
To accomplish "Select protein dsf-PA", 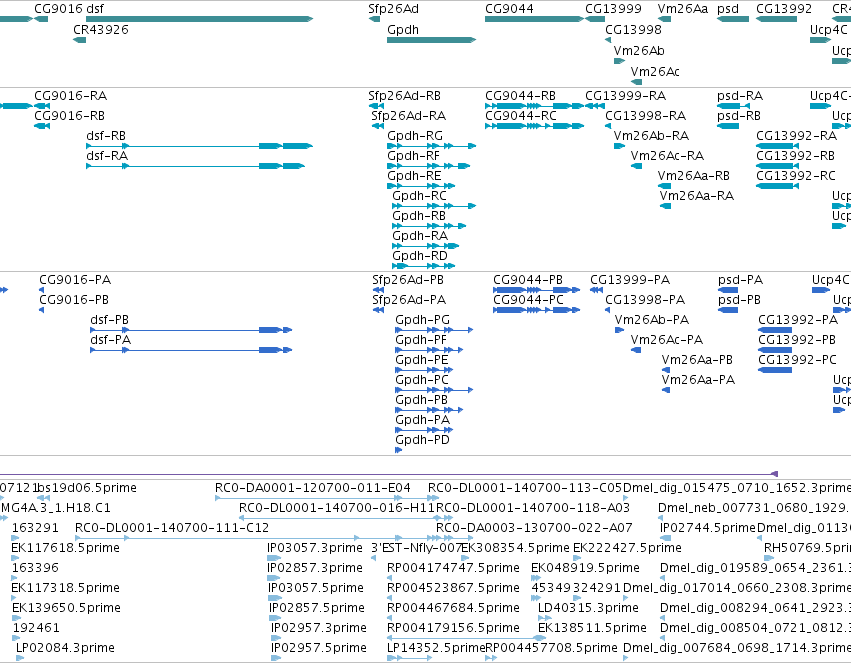I will (x=191, y=350).
